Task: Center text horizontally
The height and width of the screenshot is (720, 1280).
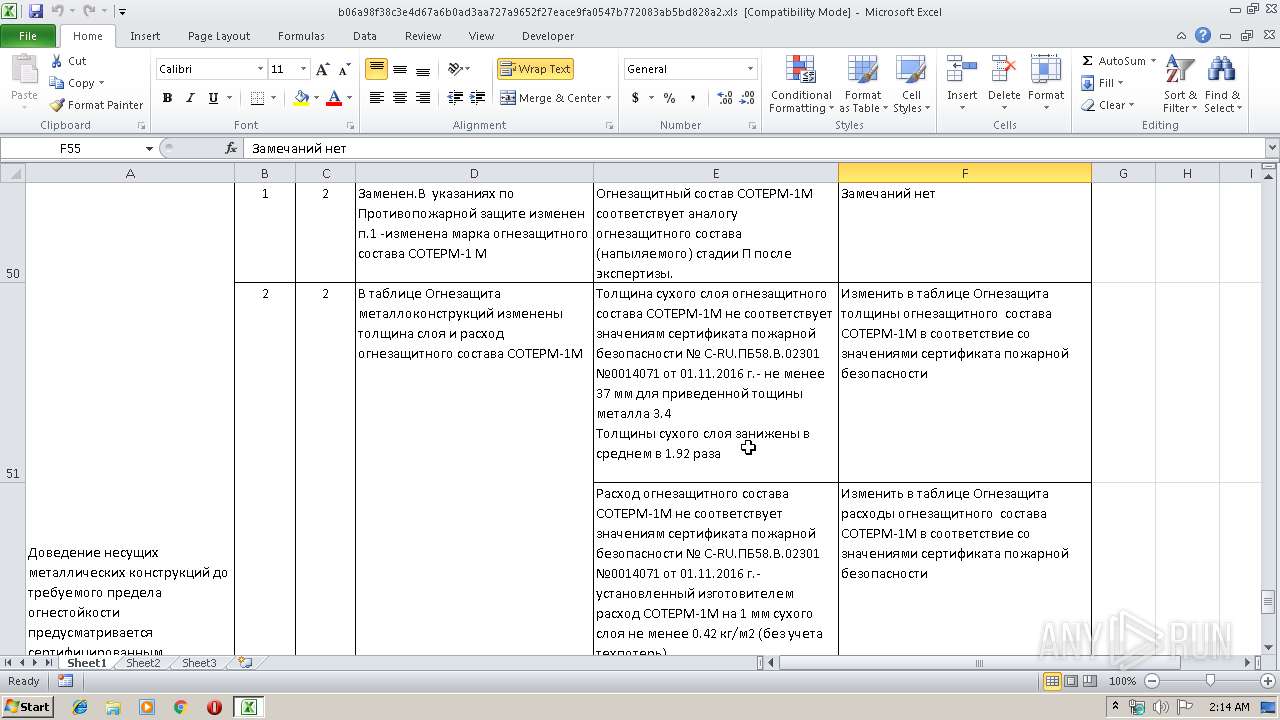Action: 399,98
